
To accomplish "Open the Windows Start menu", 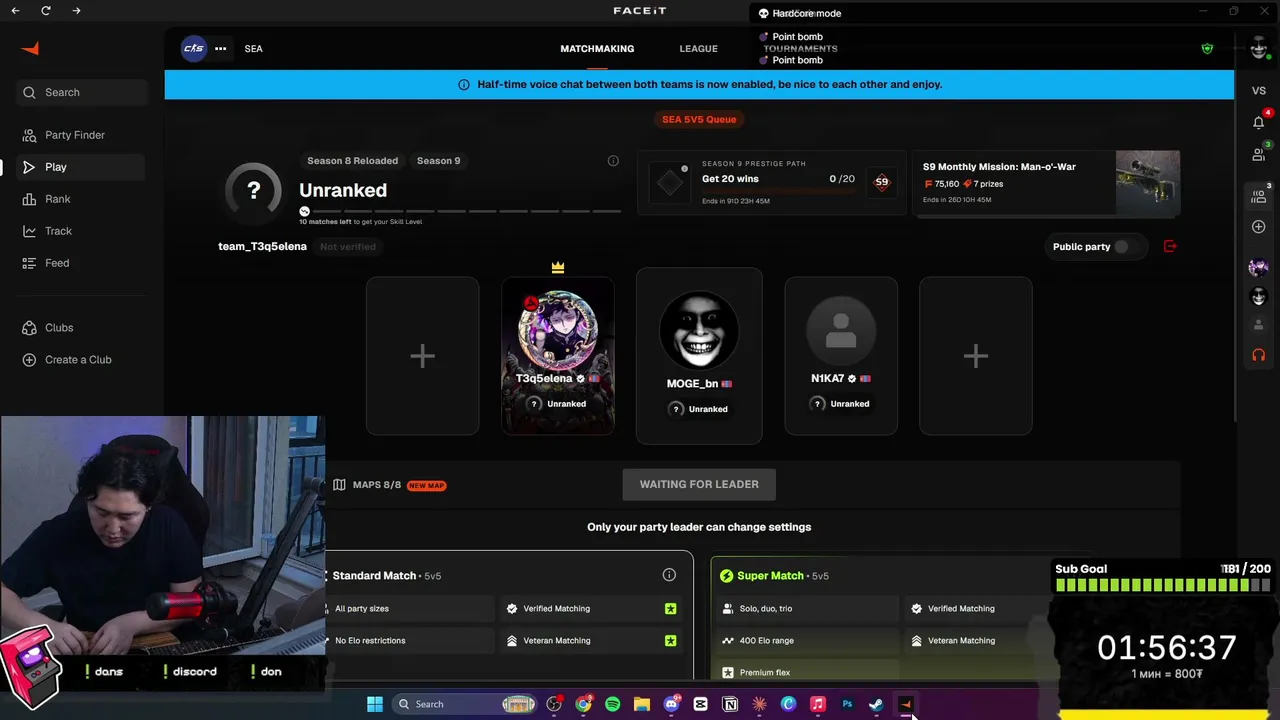I will click(x=375, y=704).
